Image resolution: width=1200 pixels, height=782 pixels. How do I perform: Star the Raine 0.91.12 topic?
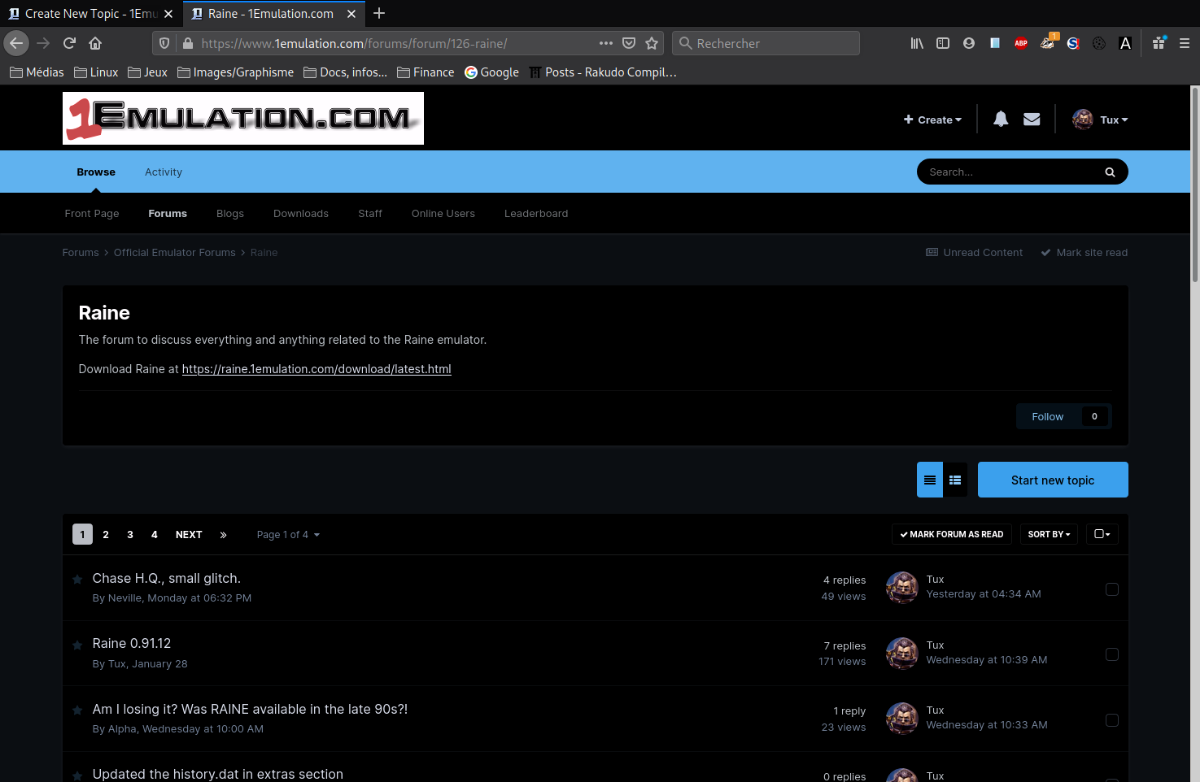(x=77, y=645)
